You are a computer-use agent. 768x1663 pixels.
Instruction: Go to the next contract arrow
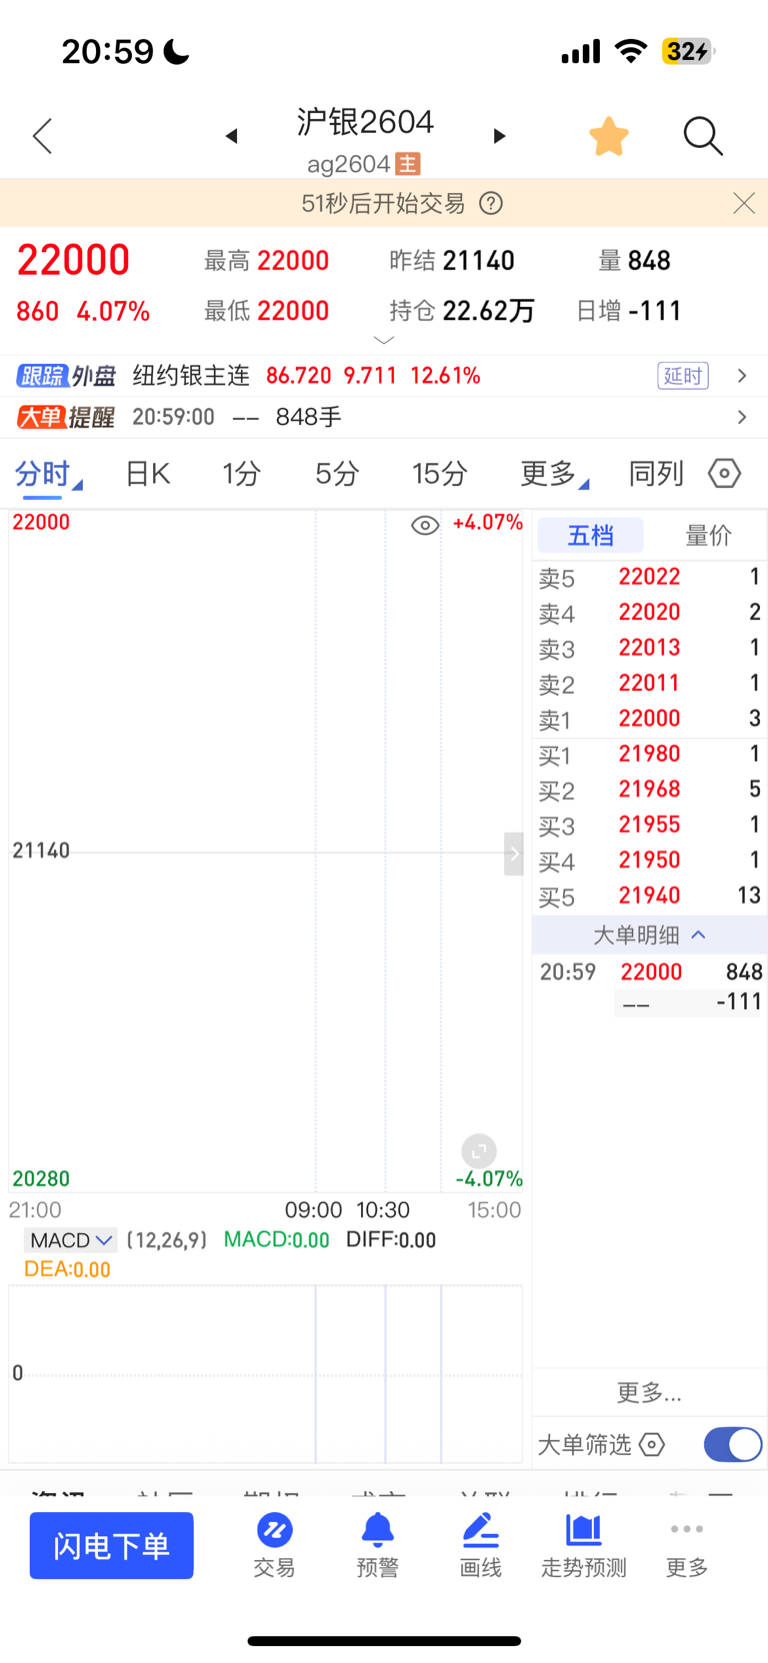point(499,136)
